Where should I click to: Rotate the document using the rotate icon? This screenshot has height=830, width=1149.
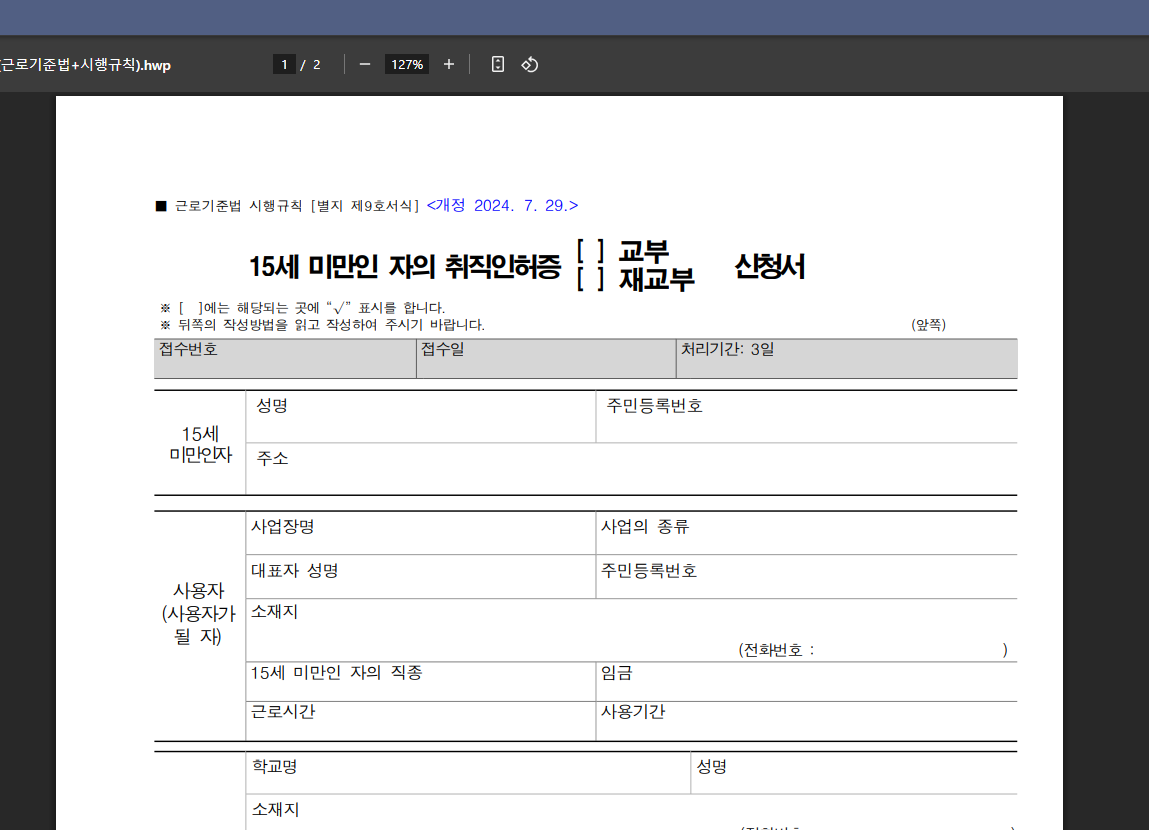[530, 64]
